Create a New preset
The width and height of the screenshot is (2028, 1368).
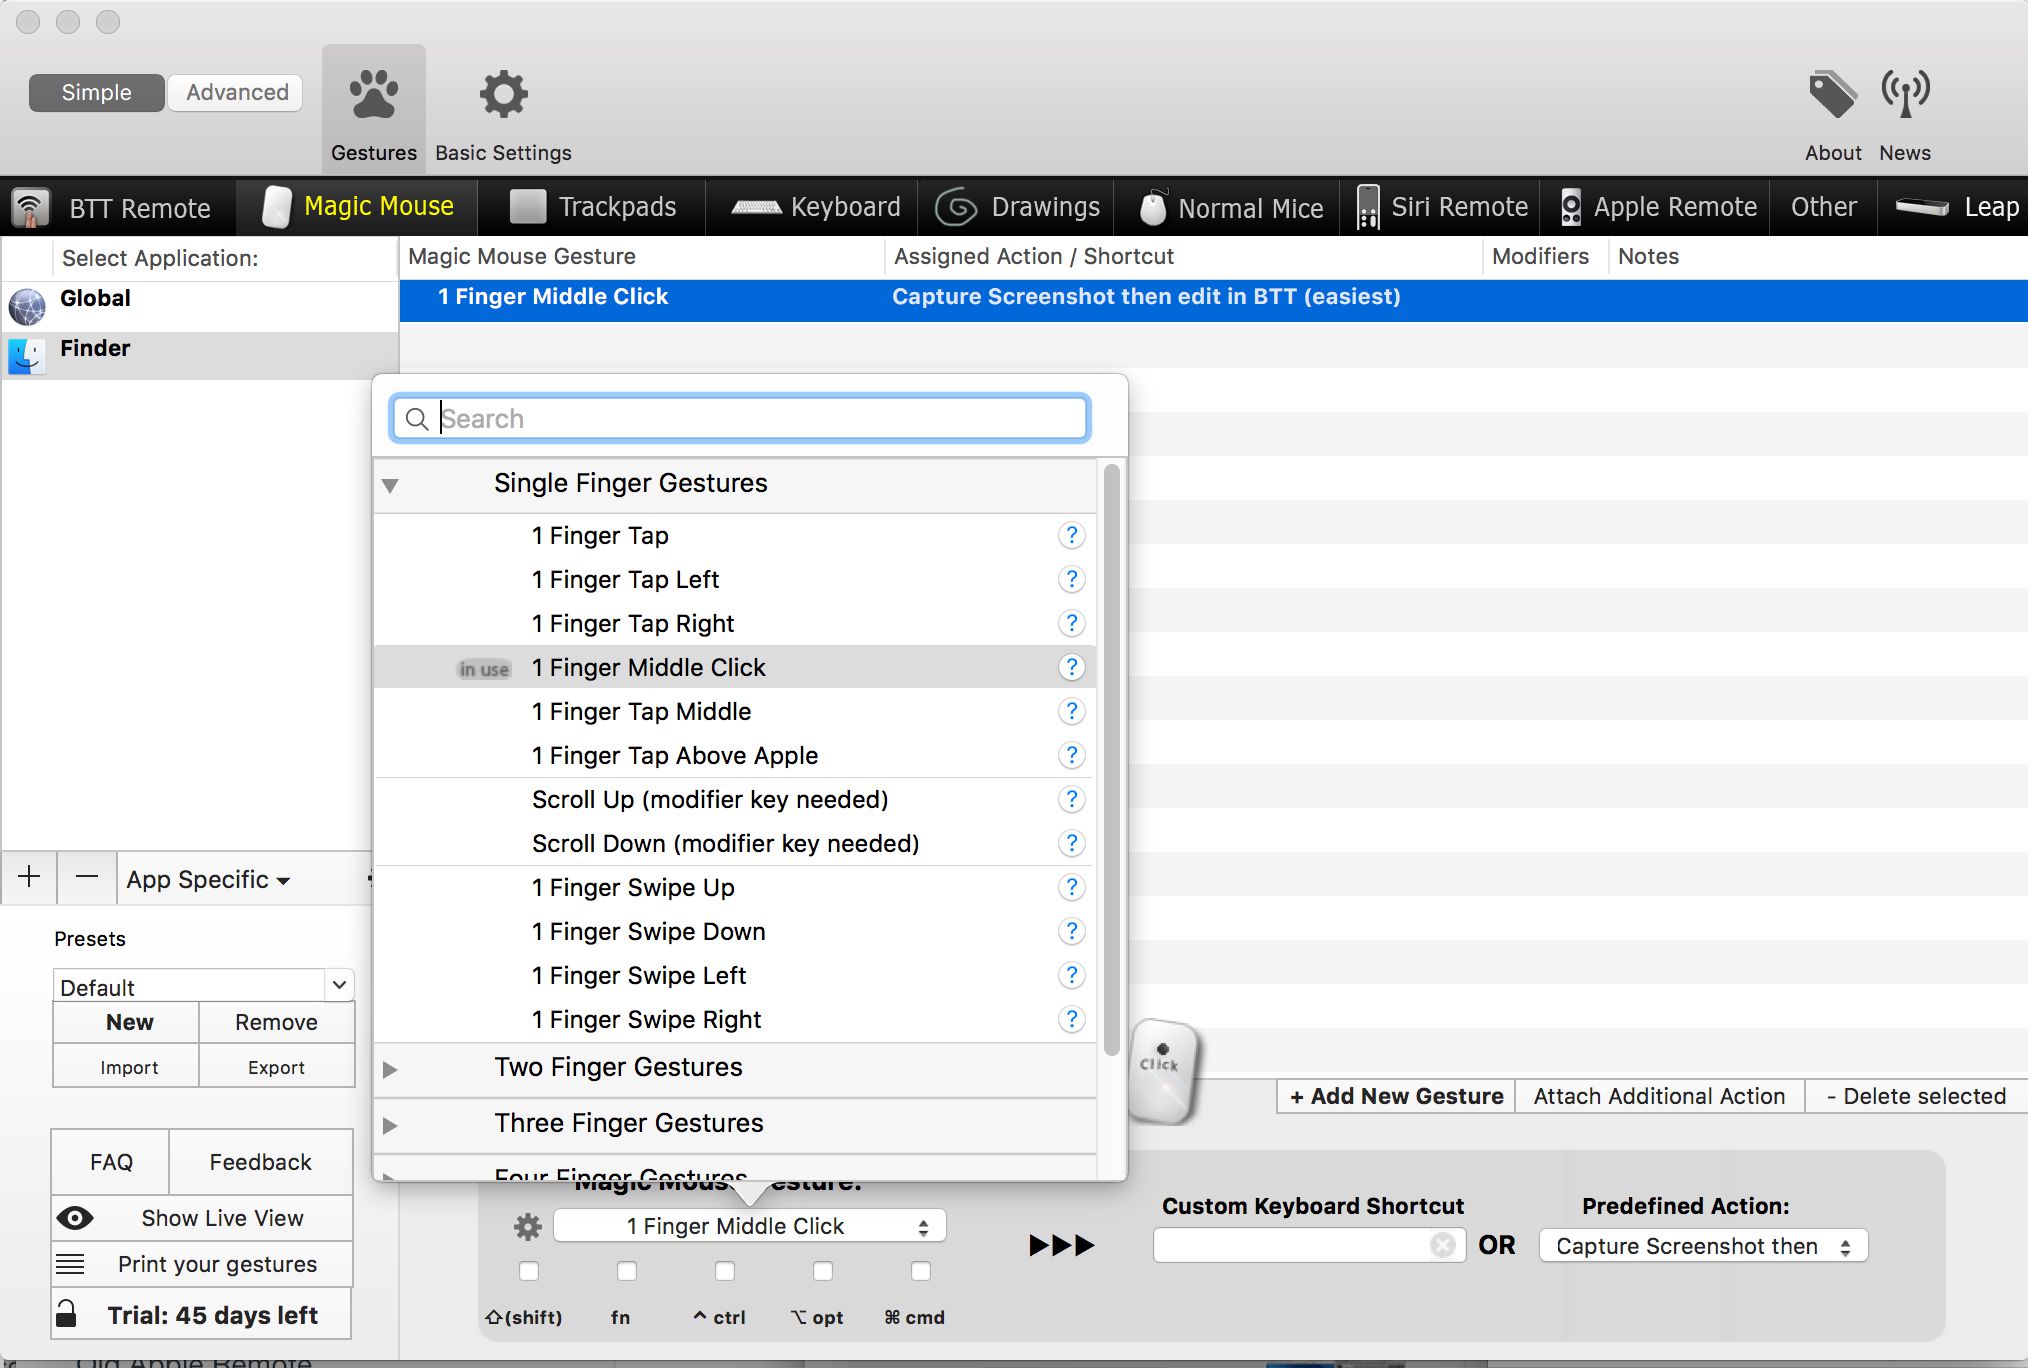click(128, 1022)
